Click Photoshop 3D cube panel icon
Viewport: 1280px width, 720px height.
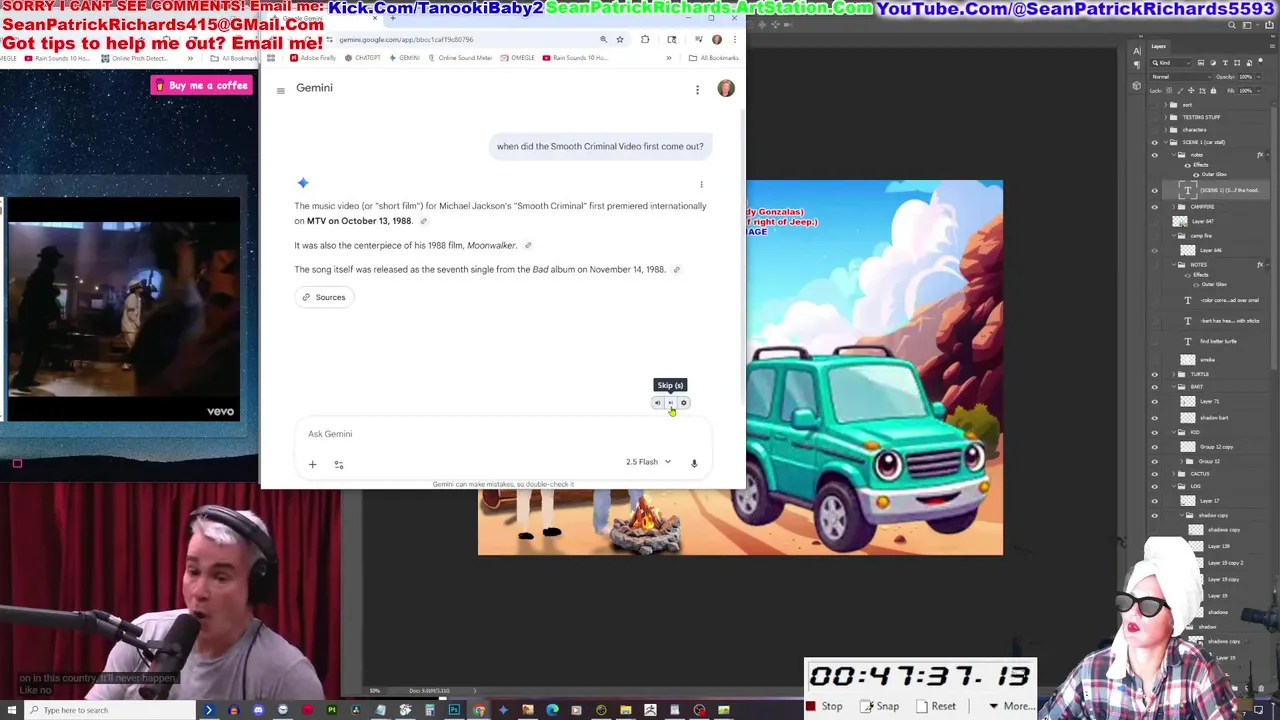[1137, 86]
